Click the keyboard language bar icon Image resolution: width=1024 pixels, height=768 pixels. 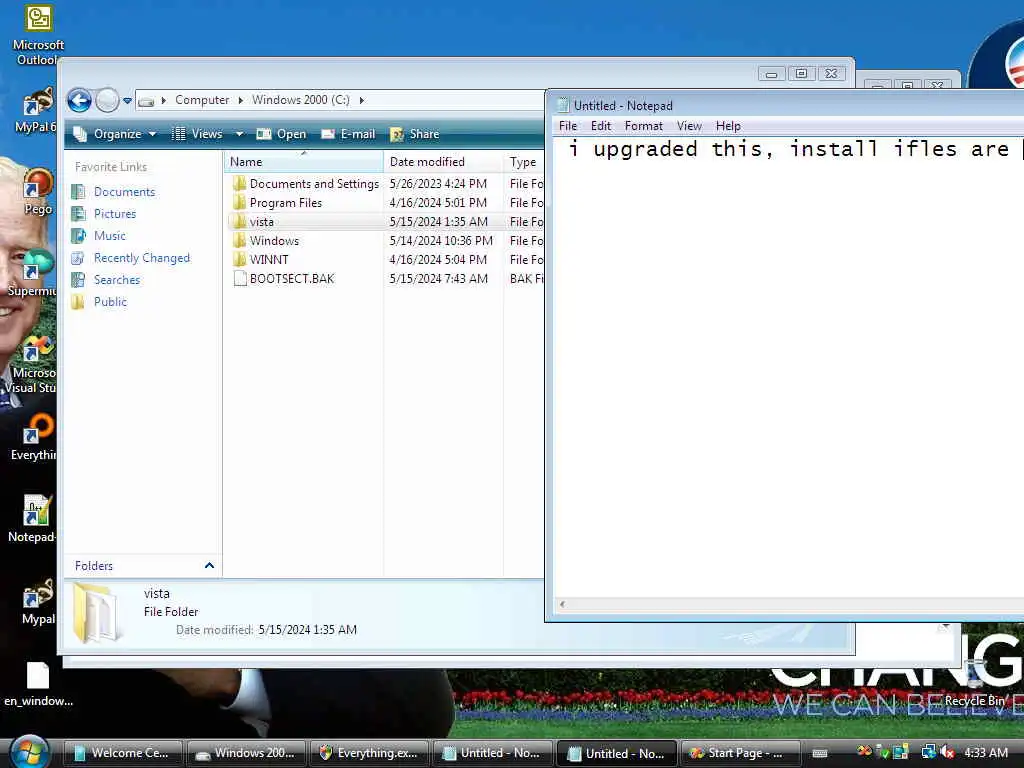[x=820, y=753]
